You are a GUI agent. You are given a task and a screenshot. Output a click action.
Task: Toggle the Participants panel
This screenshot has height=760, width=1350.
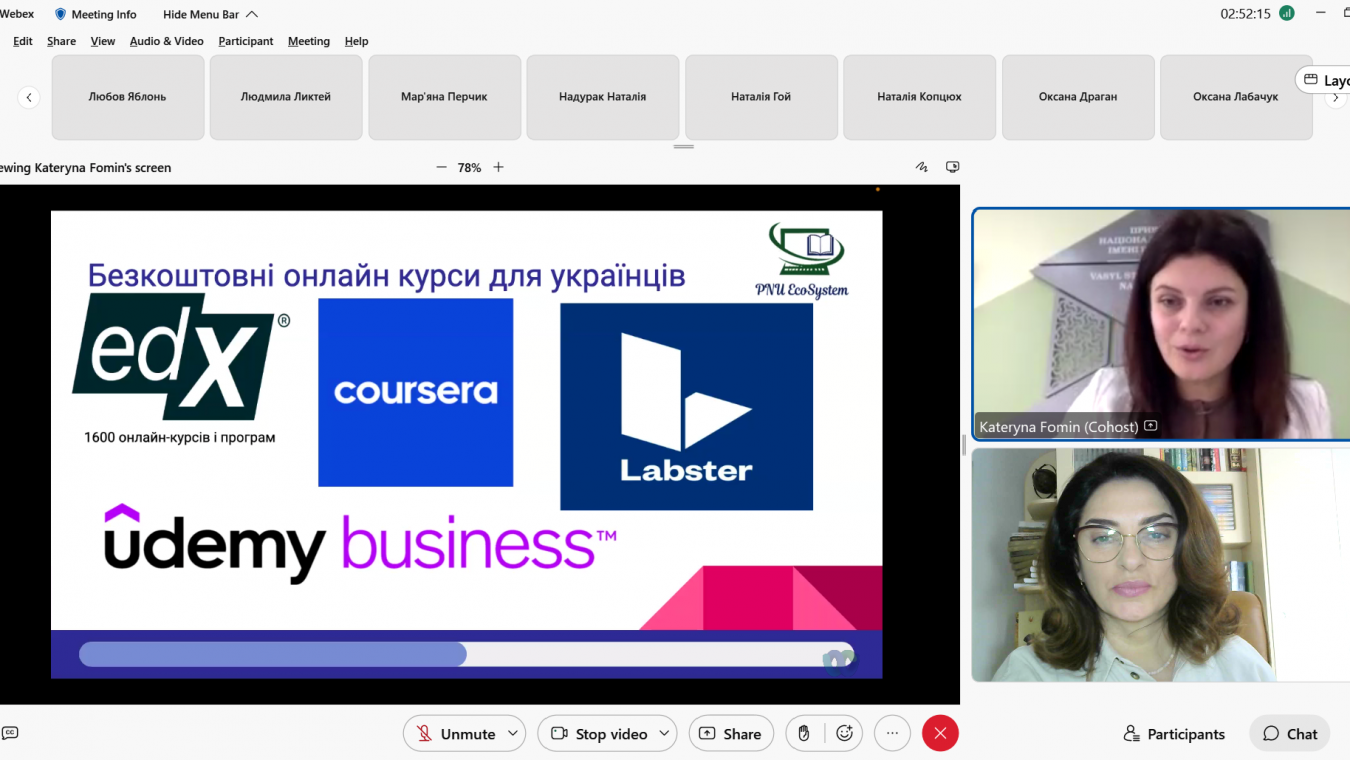point(1174,733)
